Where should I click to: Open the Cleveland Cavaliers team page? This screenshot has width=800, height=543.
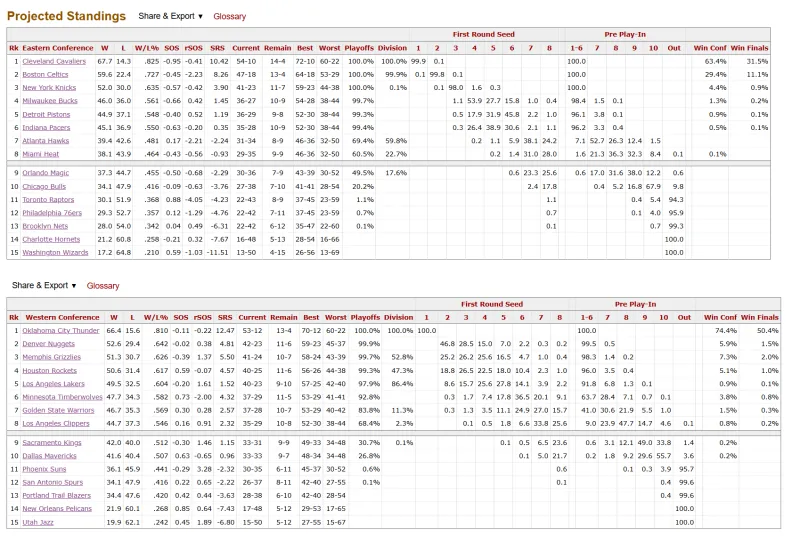(54, 61)
